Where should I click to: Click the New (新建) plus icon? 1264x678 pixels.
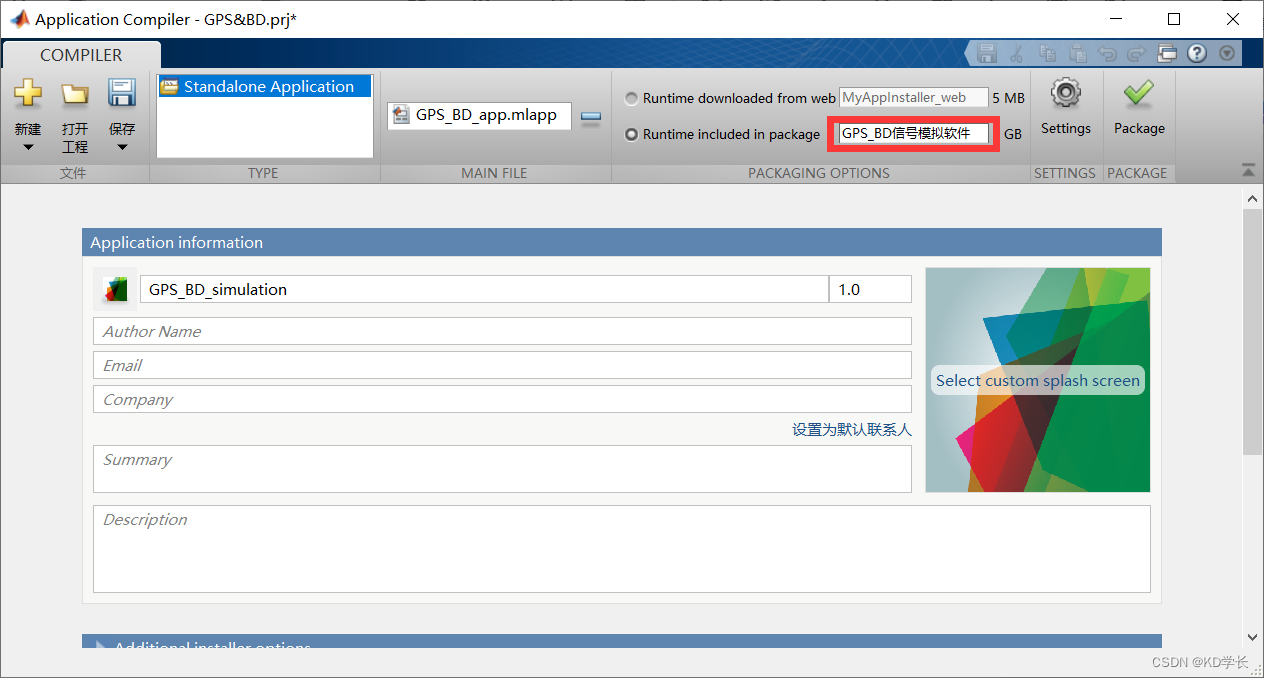point(28,94)
